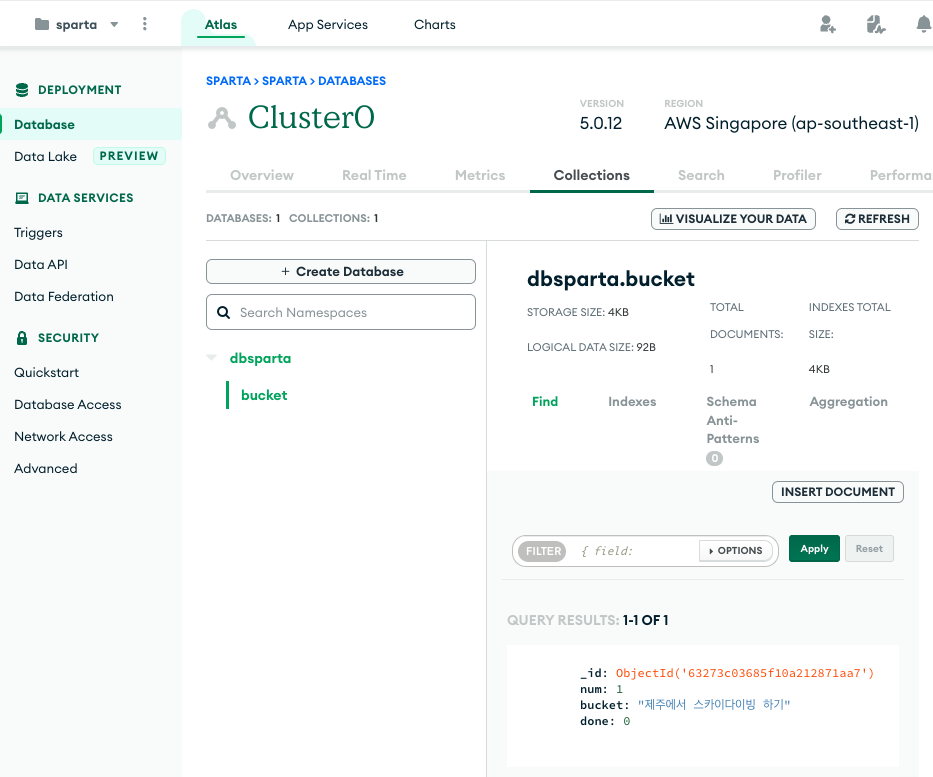The image size is (933, 777).
Task: Switch to the Overview tab
Action: point(262,176)
